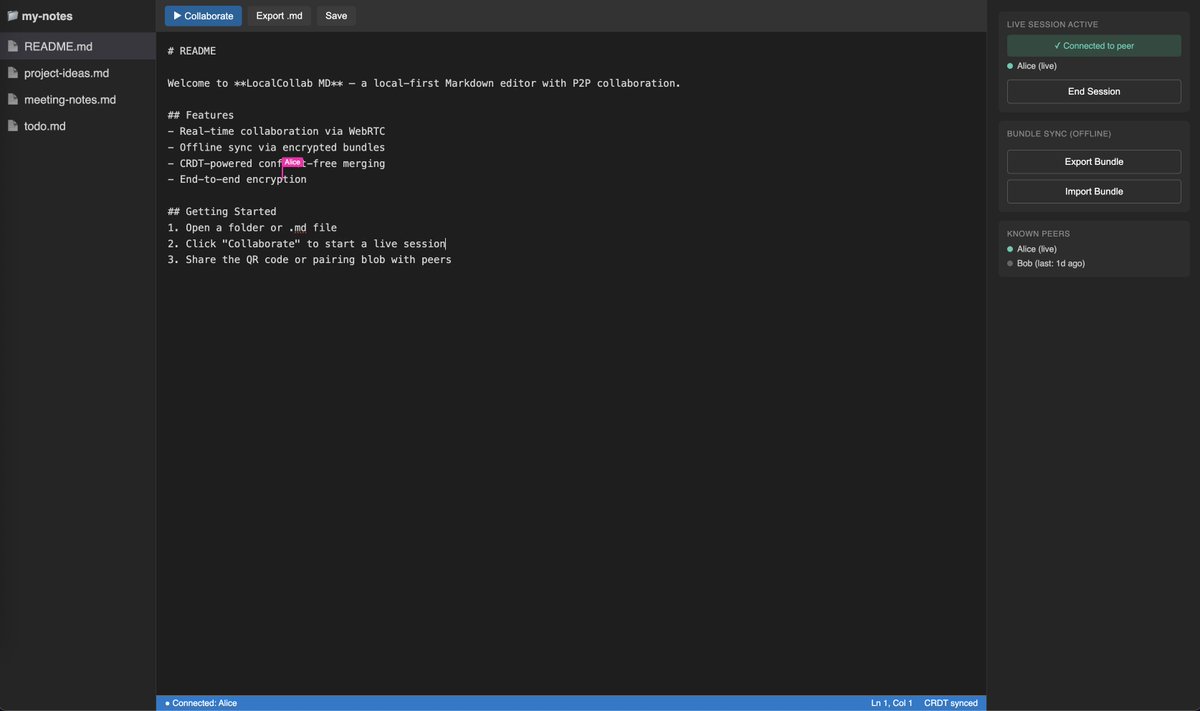1200x711 pixels.
Task: Click Export Bundle for offline sync
Action: 1094,161
